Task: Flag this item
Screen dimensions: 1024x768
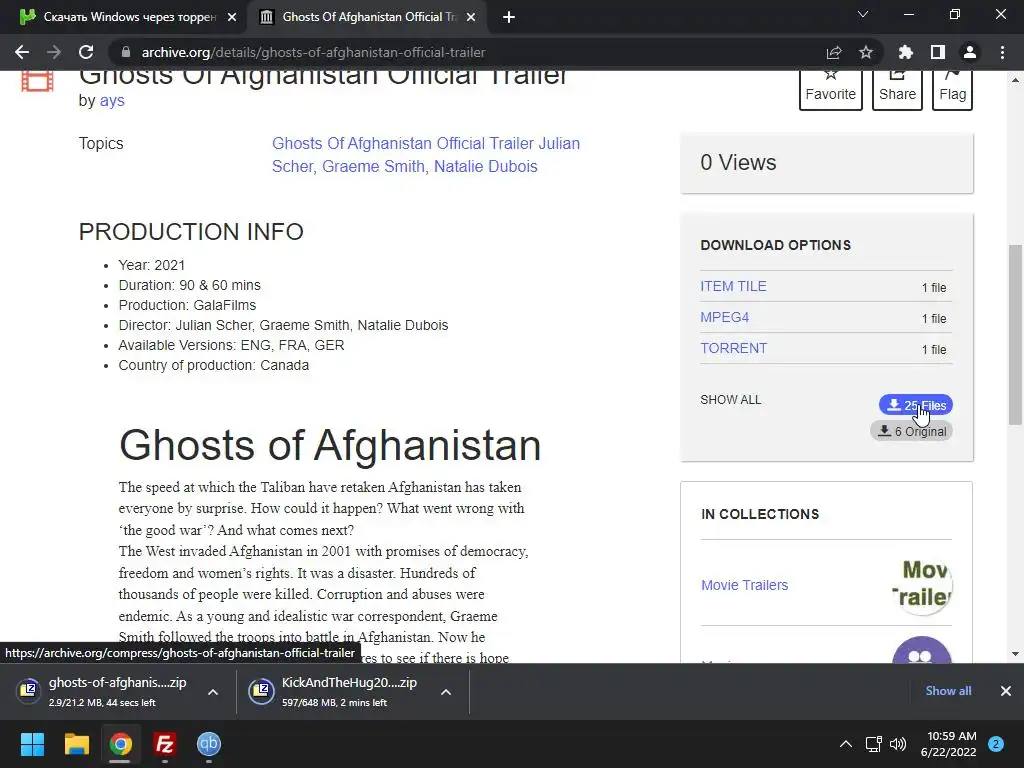Action: [952, 89]
